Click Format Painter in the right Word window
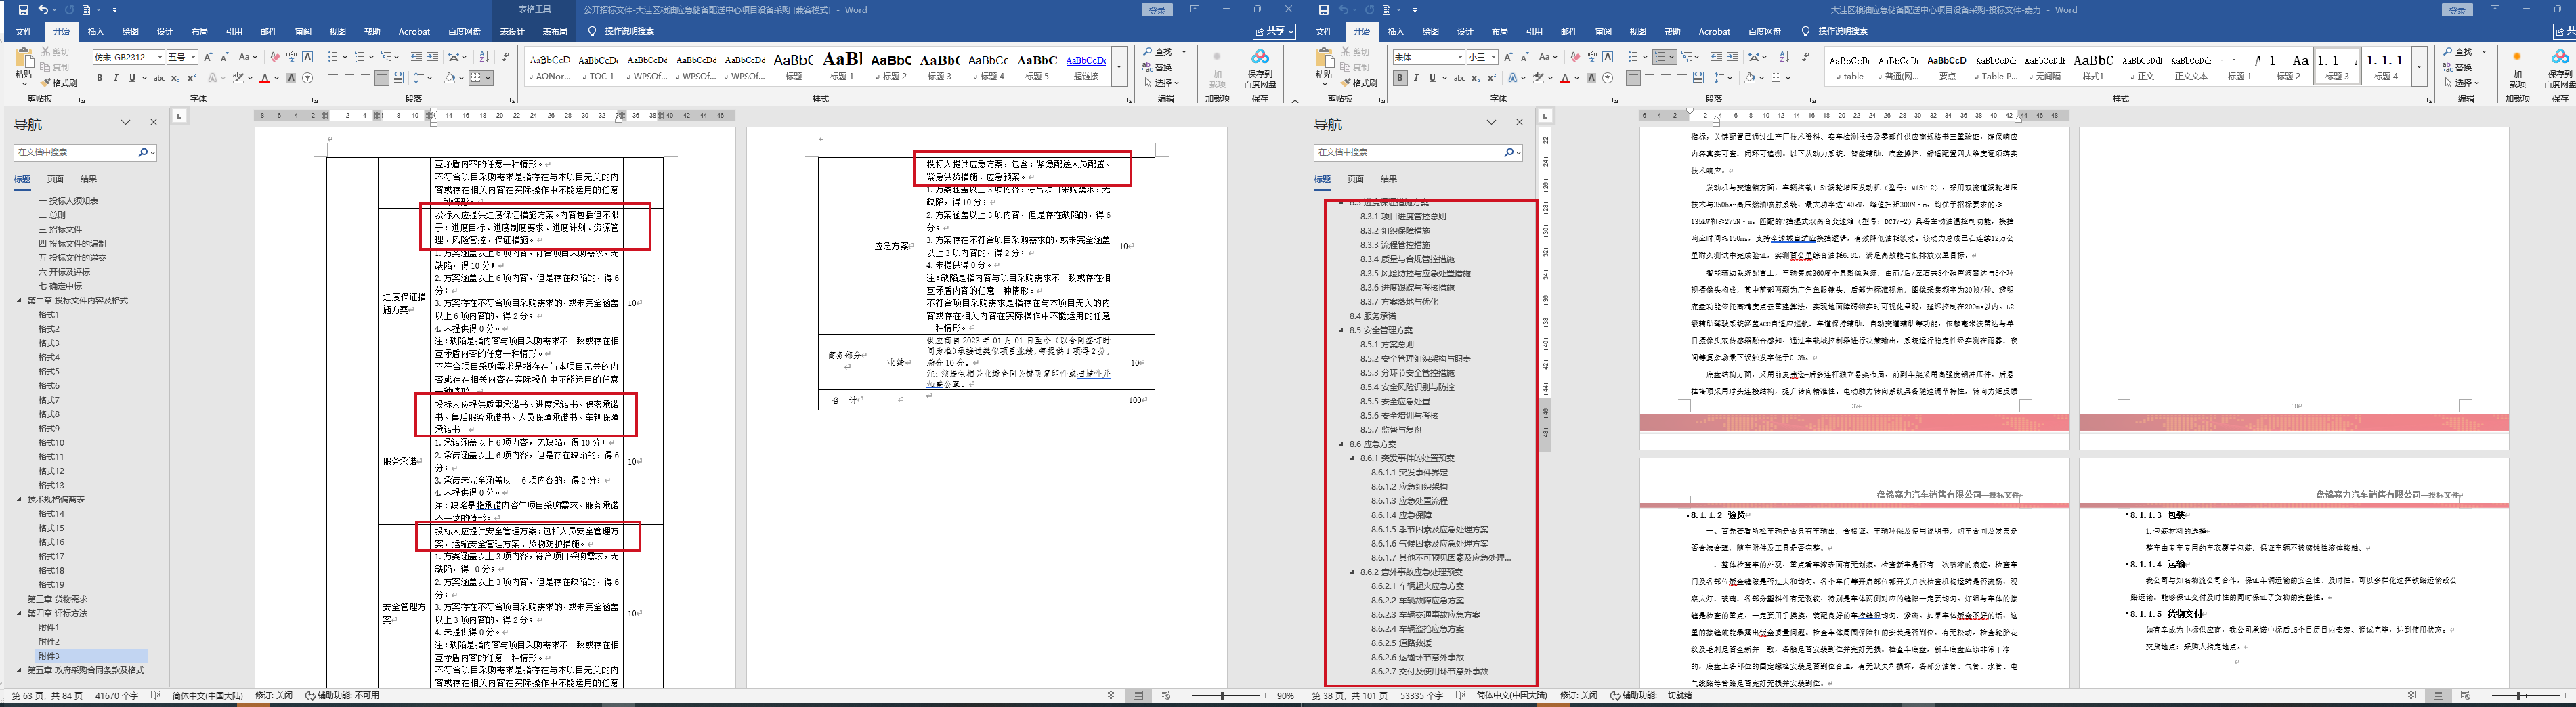The width and height of the screenshot is (2576, 707). [x=1358, y=83]
